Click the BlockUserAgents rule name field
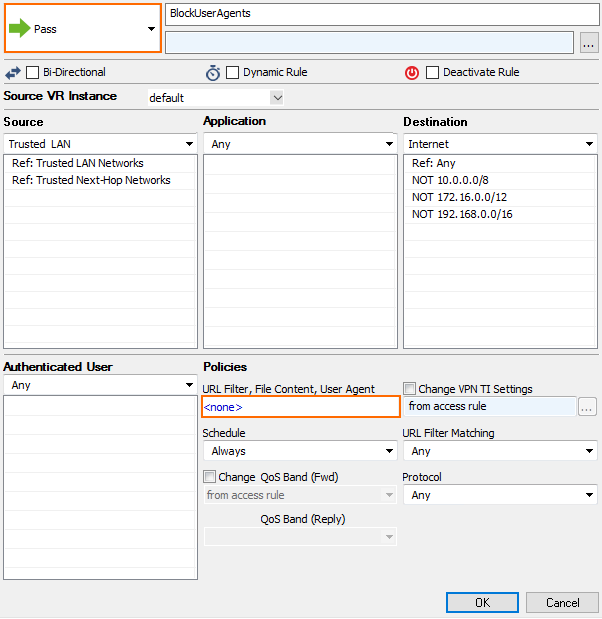This screenshot has width=602, height=619. point(382,14)
